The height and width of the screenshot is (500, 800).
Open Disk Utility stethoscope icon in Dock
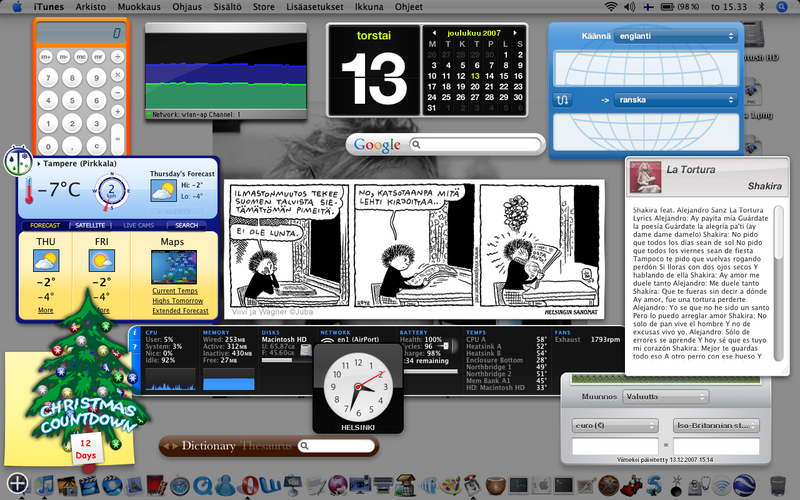coord(699,485)
